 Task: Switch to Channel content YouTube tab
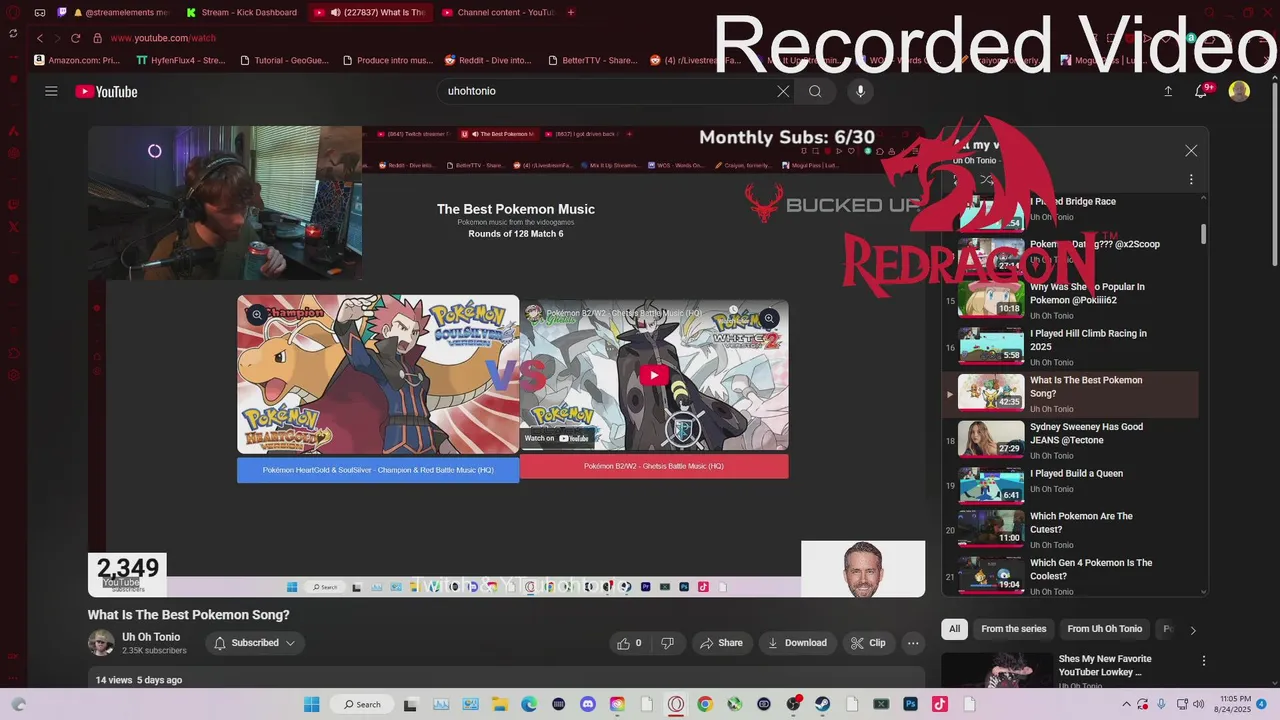[497, 12]
